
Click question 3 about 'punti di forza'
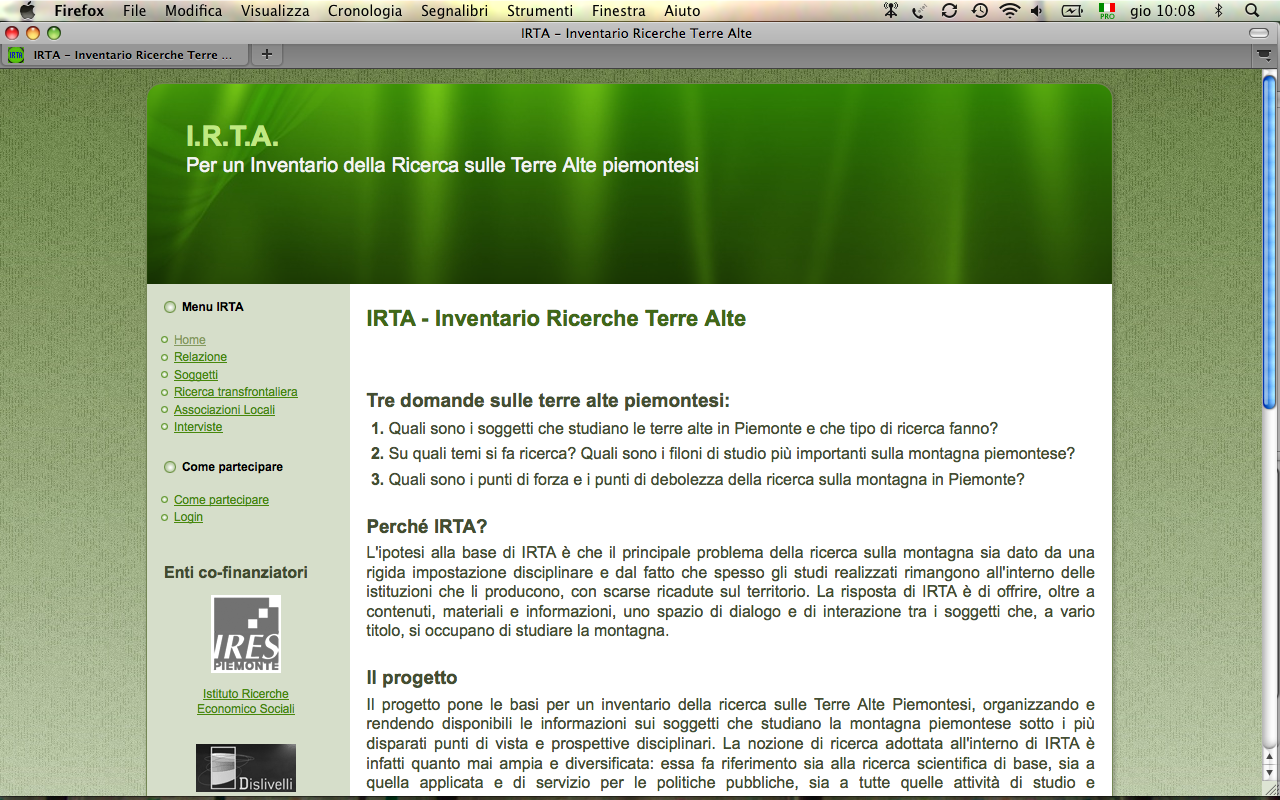point(707,479)
